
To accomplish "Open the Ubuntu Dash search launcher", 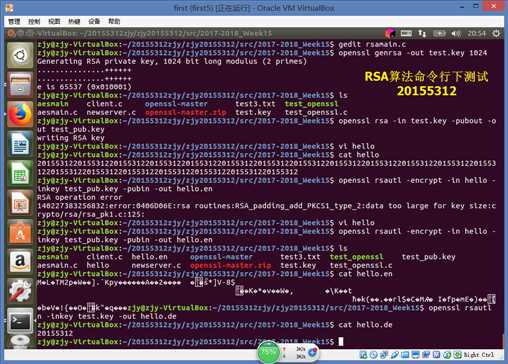I will [x=20, y=55].
